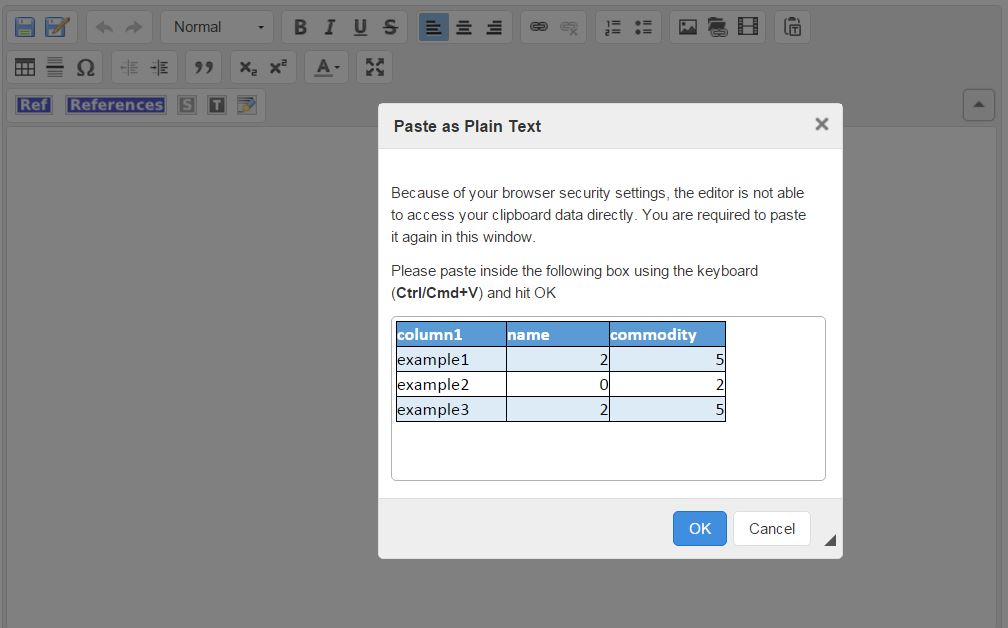Image resolution: width=1008 pixels, height=628 pixels.
Task: Insert a table using the table icon
Action: [25, 67]
